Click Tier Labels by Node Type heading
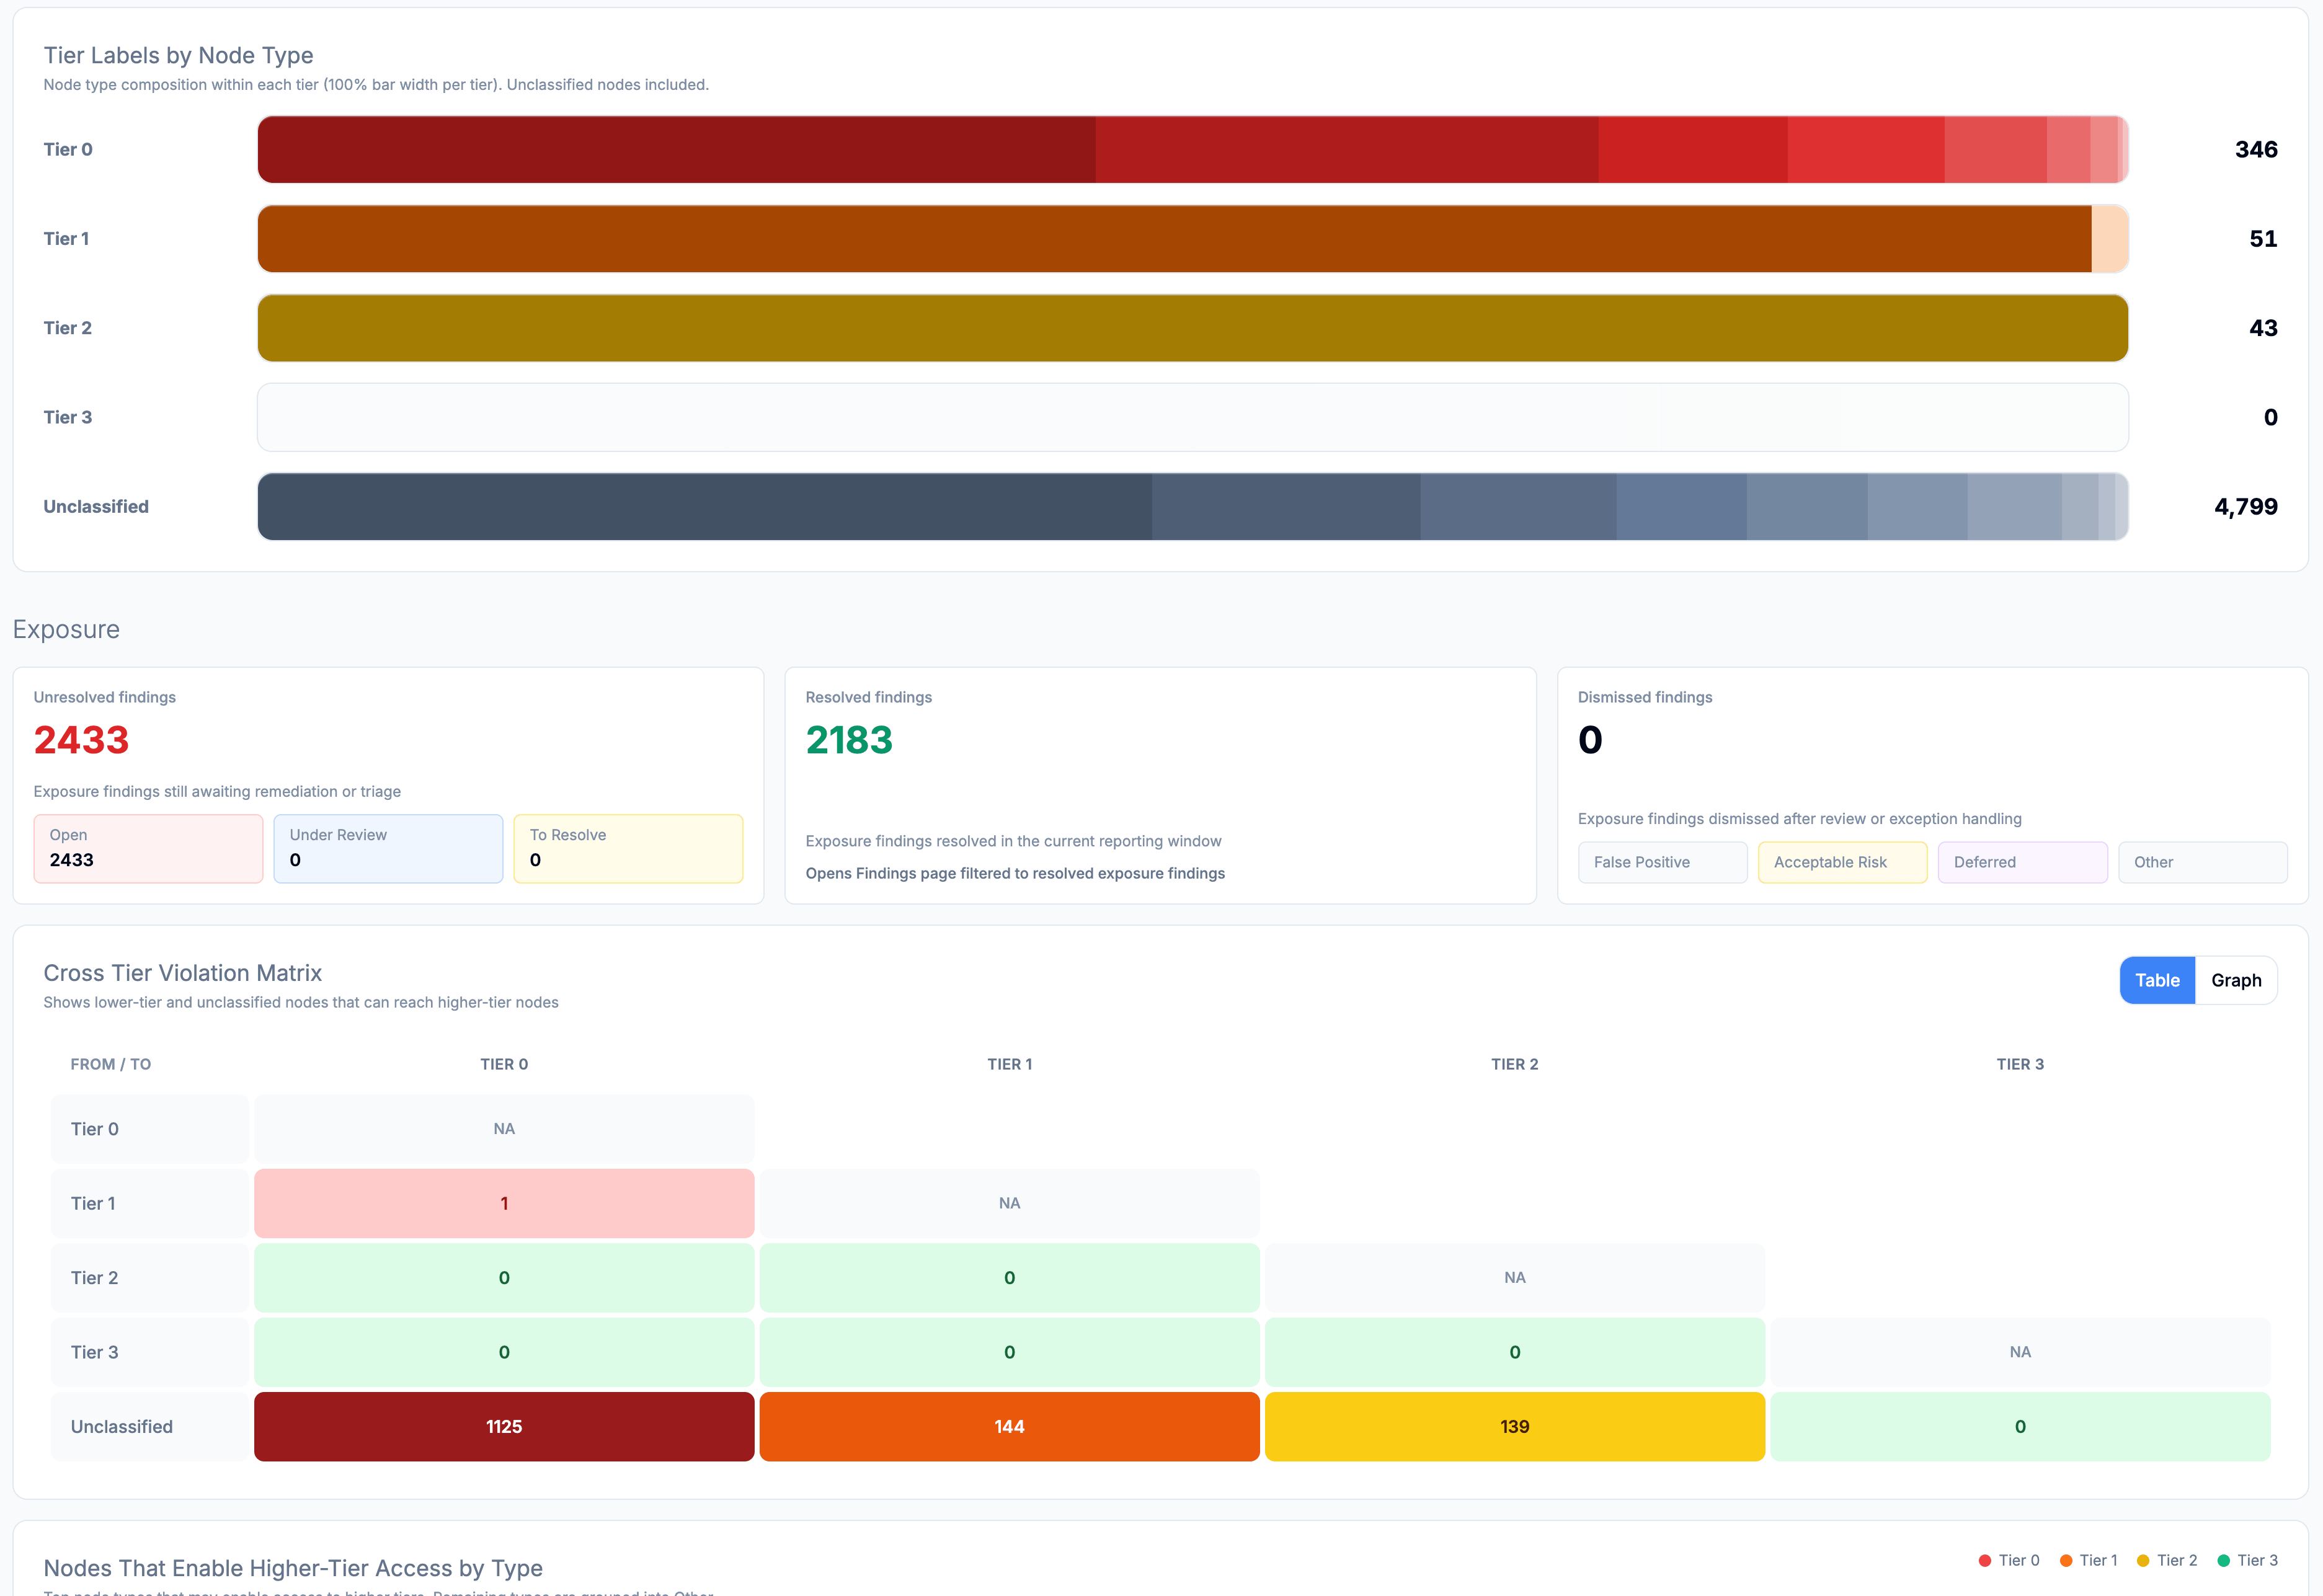 pos(178,55)
